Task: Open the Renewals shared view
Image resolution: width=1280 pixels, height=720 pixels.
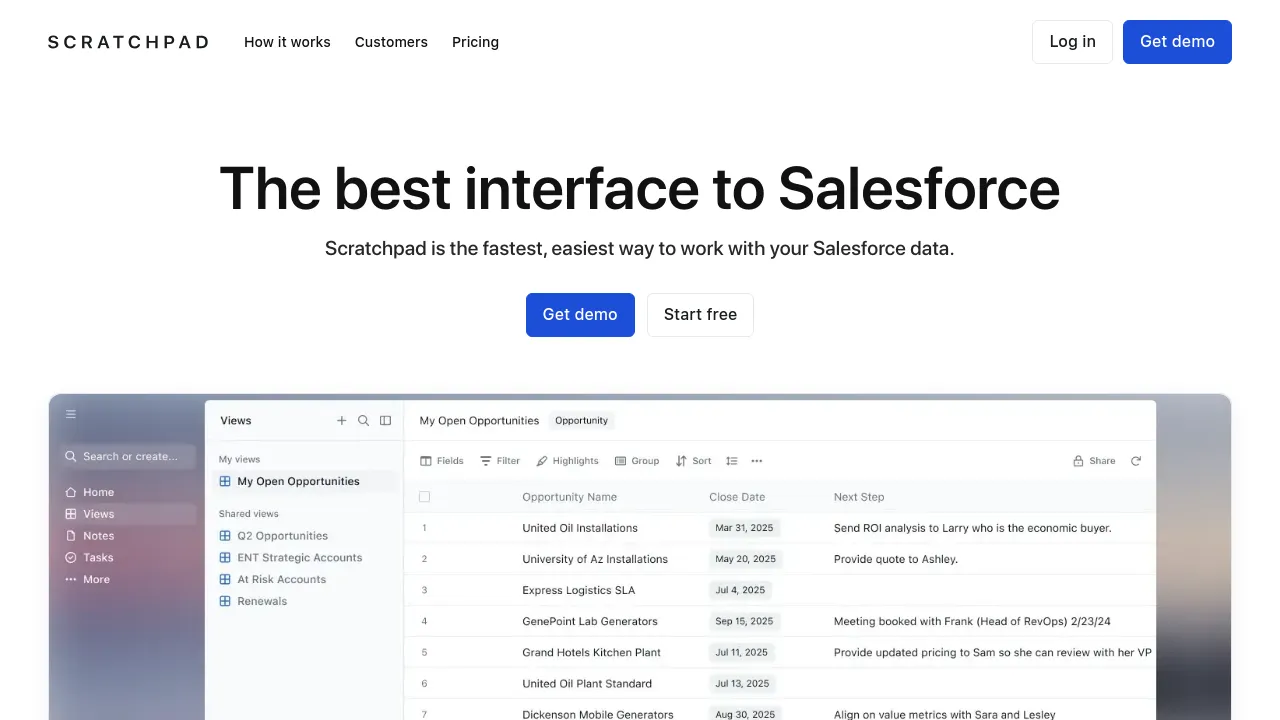Action: tap(254, 602)
